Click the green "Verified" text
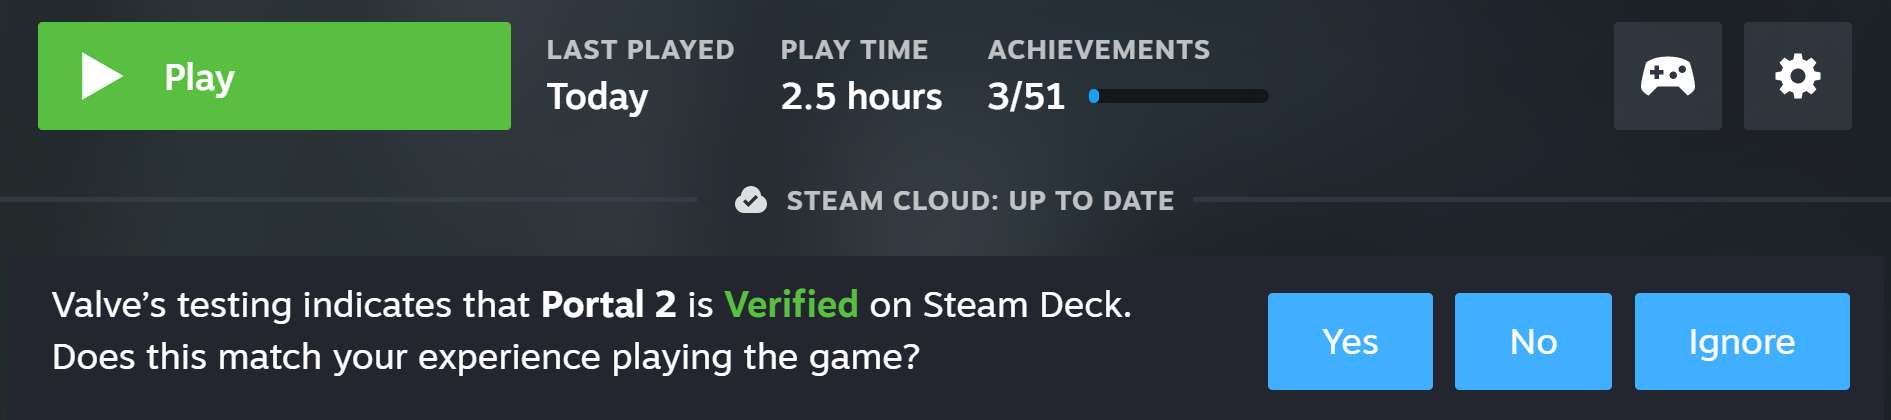The width and height of the screenshot is (1891, 420). (x=791, y=304)
